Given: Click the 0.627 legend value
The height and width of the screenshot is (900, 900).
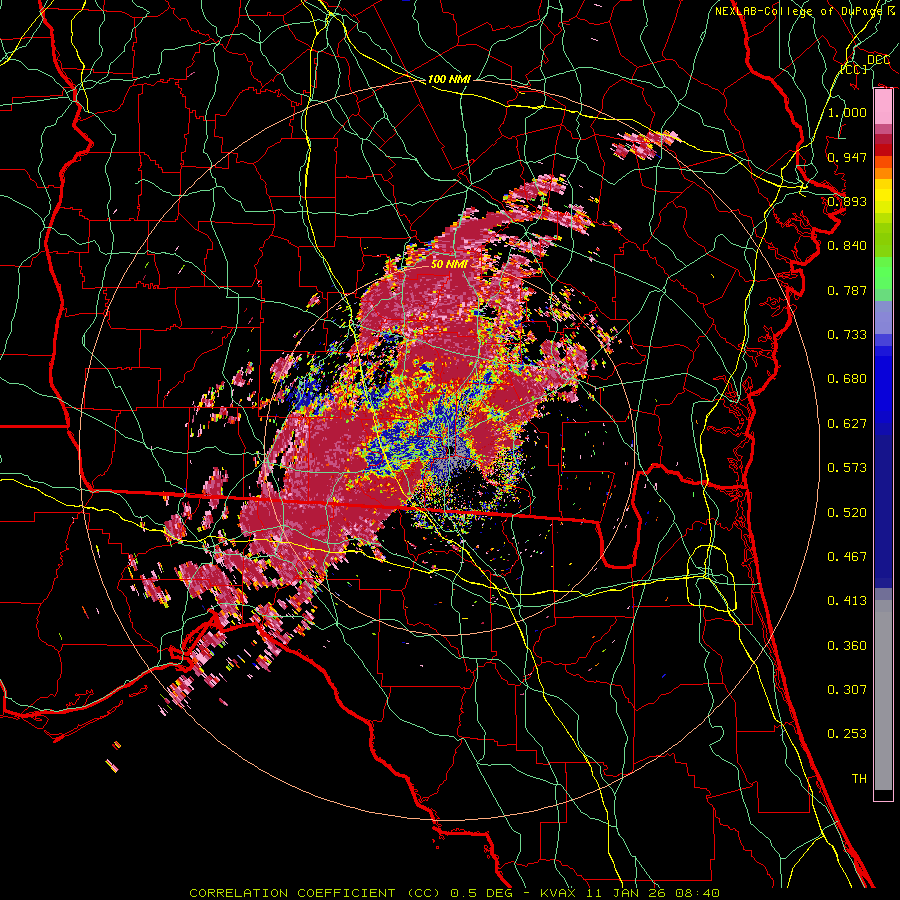Looking at the screenshot, I should pos(847,424).
